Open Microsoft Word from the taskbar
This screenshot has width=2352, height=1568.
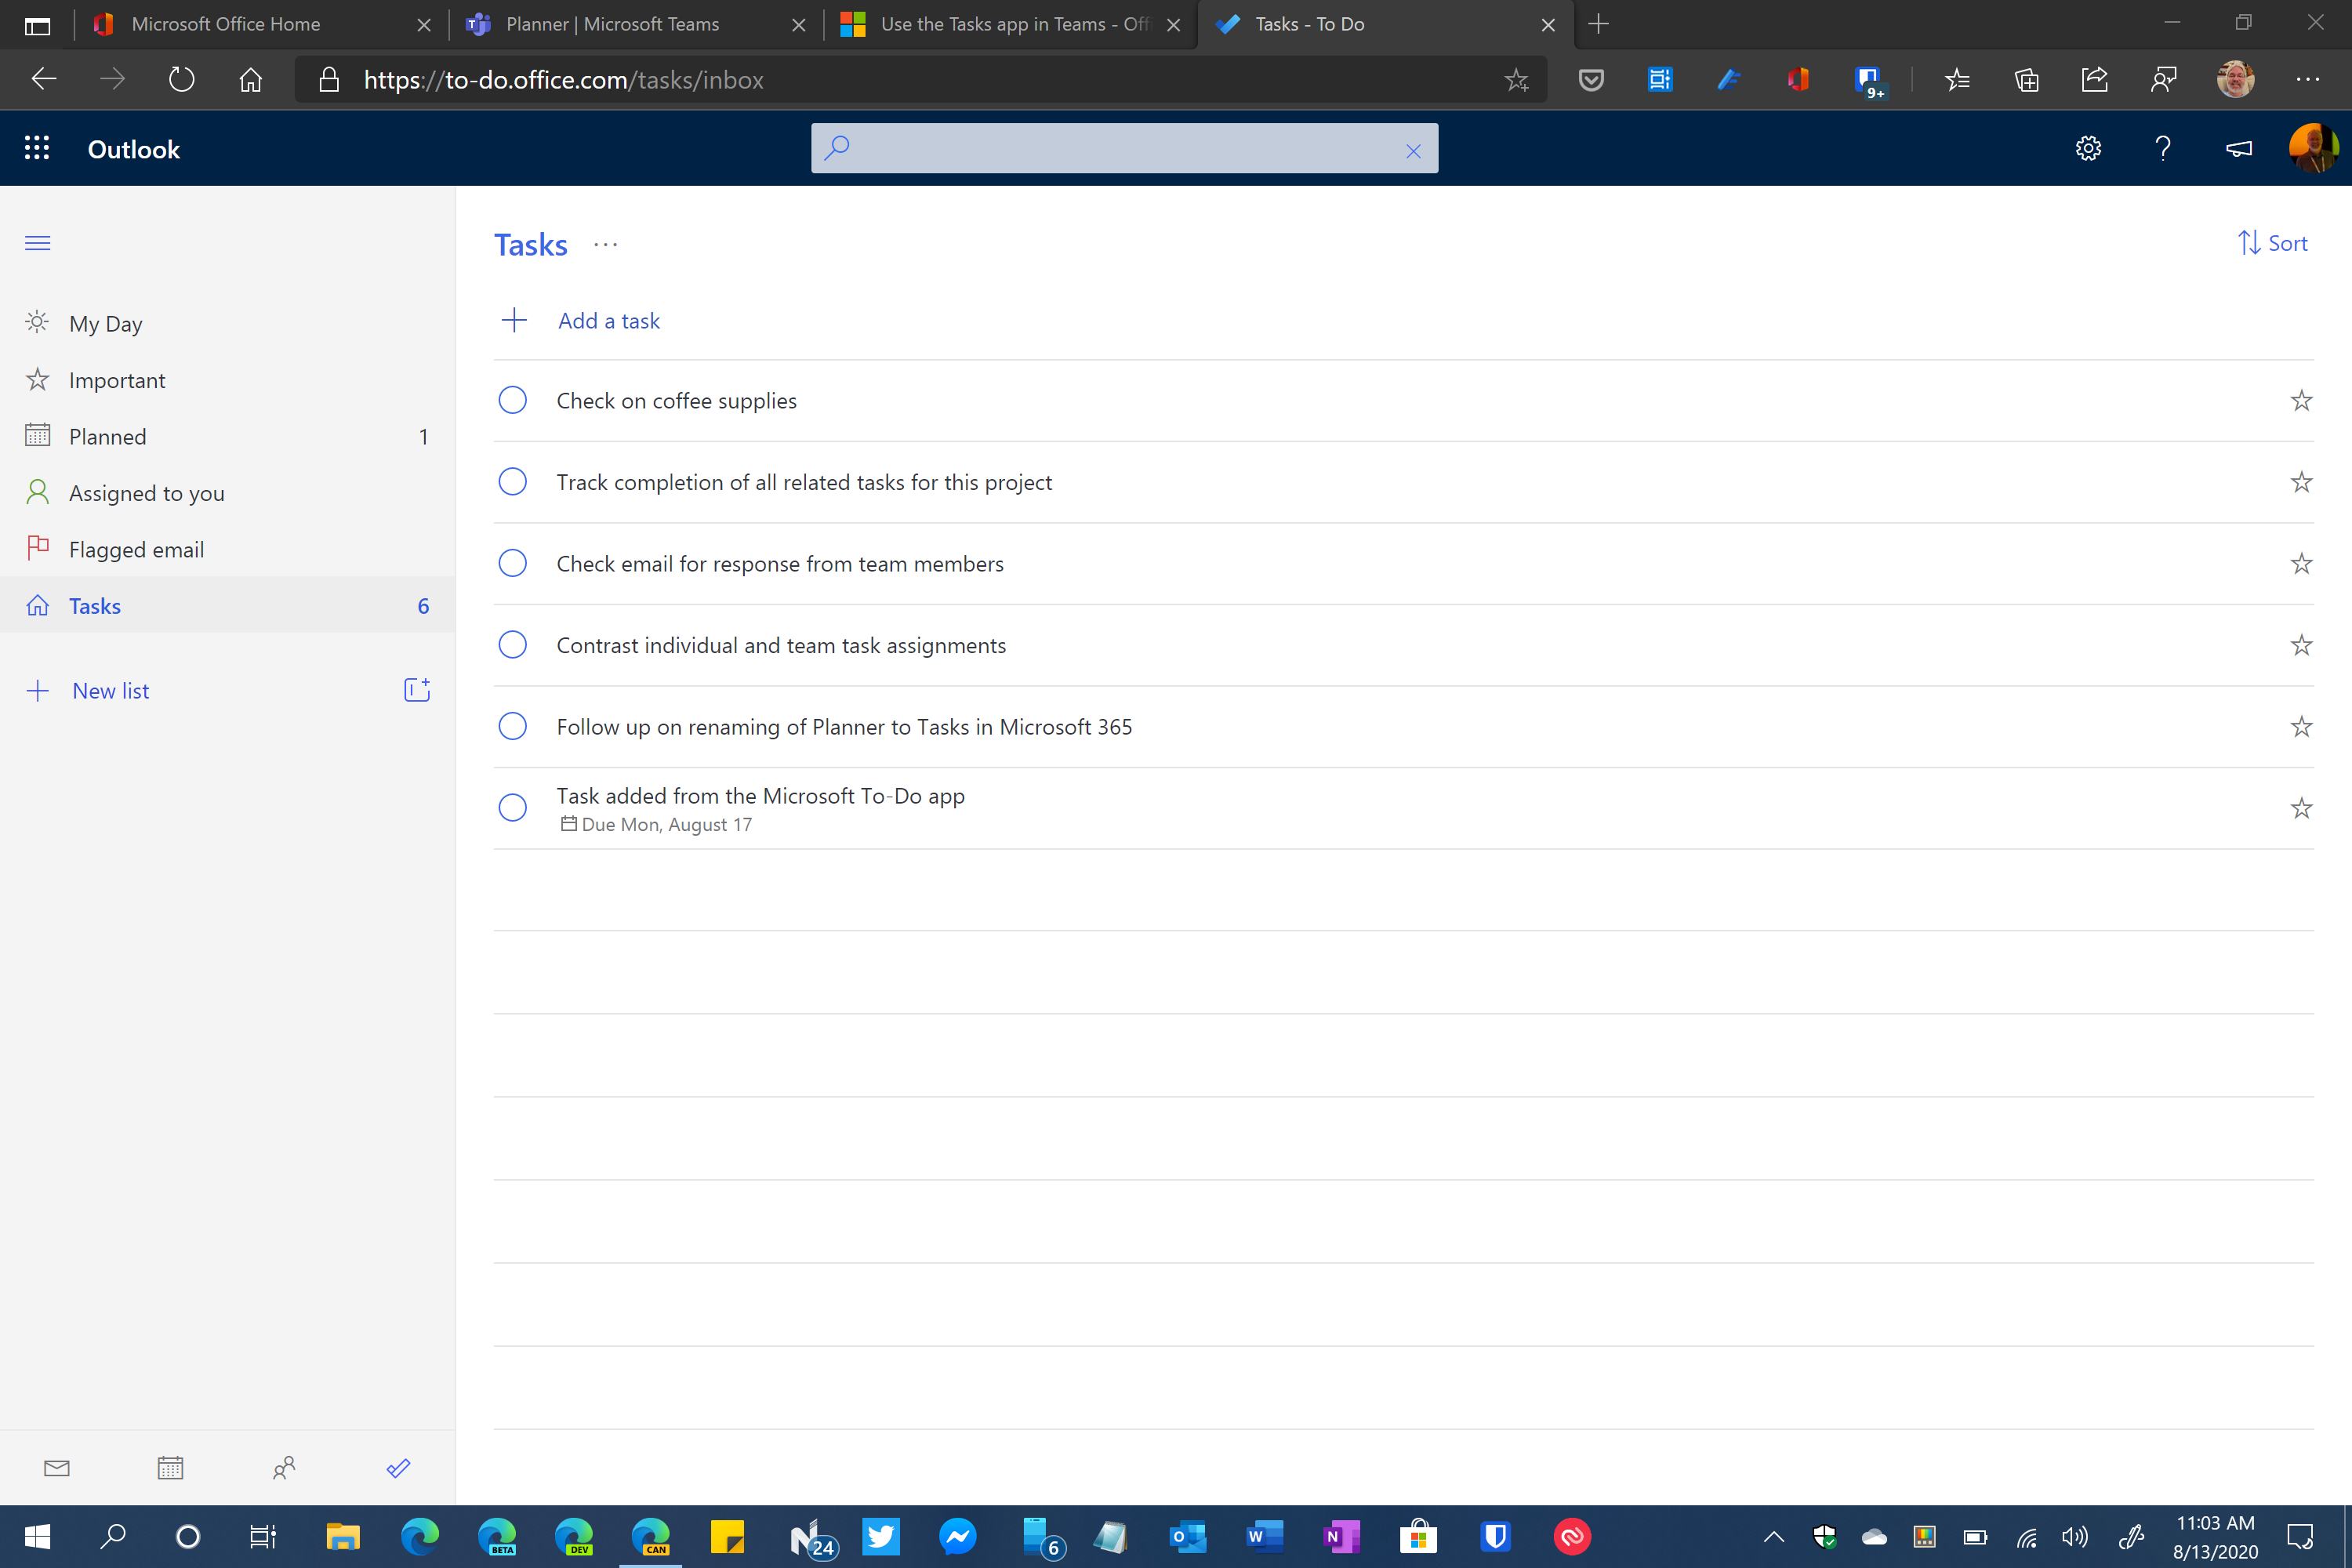click(x=1264, y=1537)
